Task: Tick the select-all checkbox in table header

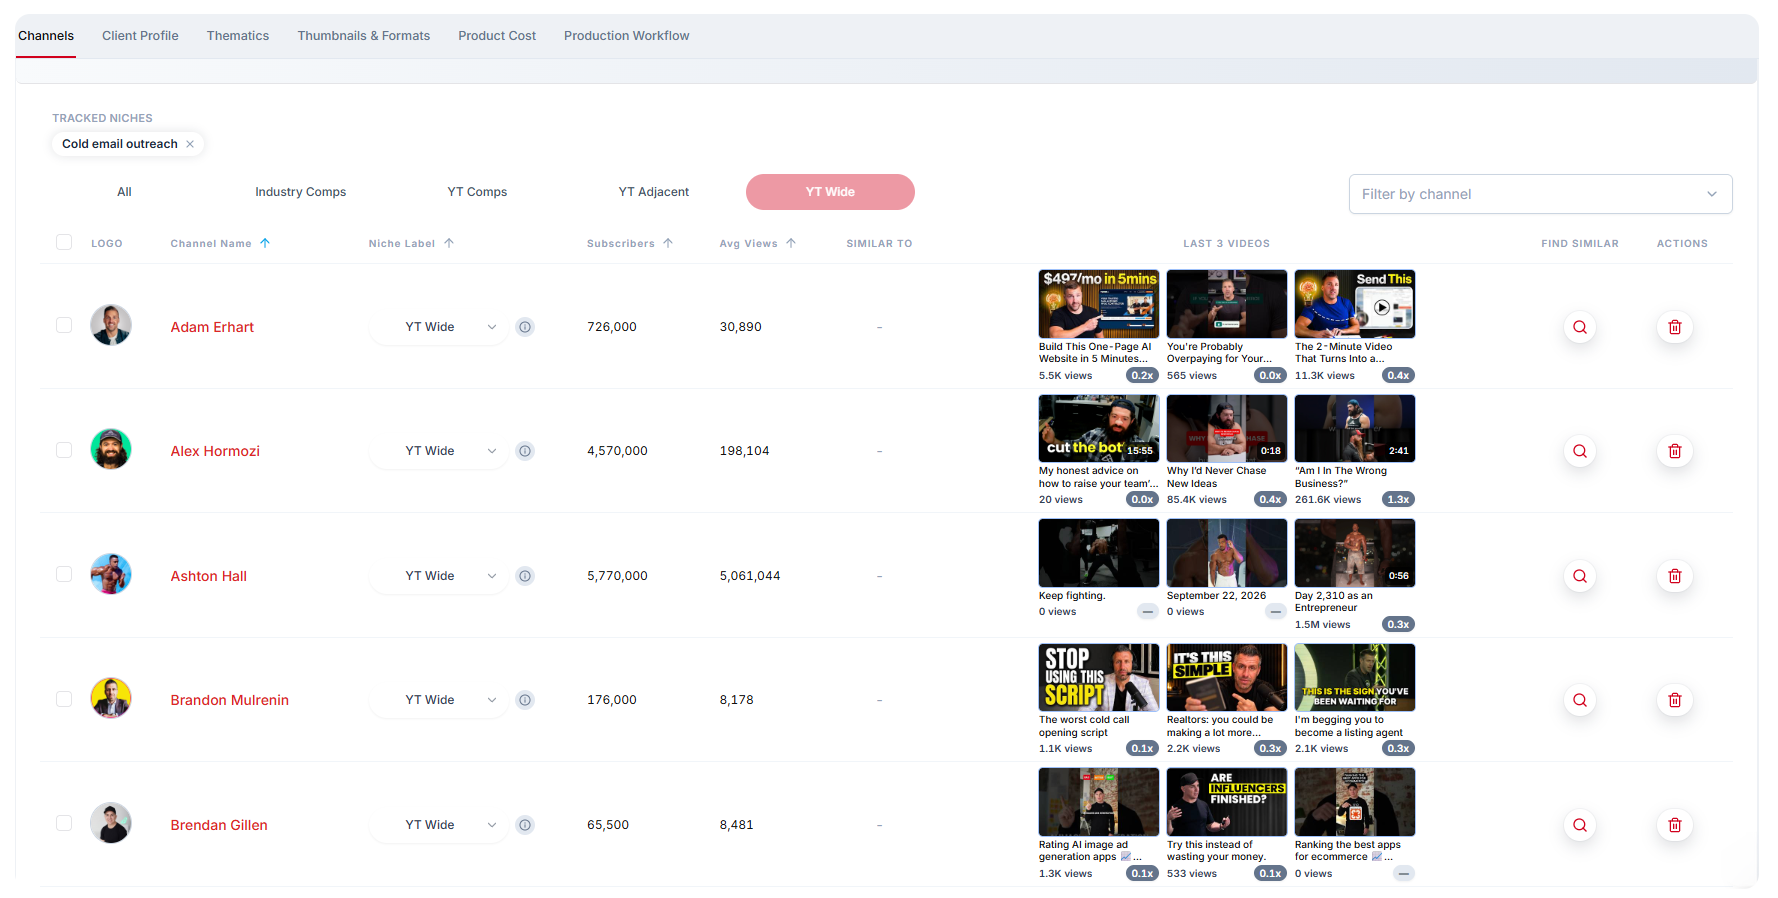Action: point(64,242)
